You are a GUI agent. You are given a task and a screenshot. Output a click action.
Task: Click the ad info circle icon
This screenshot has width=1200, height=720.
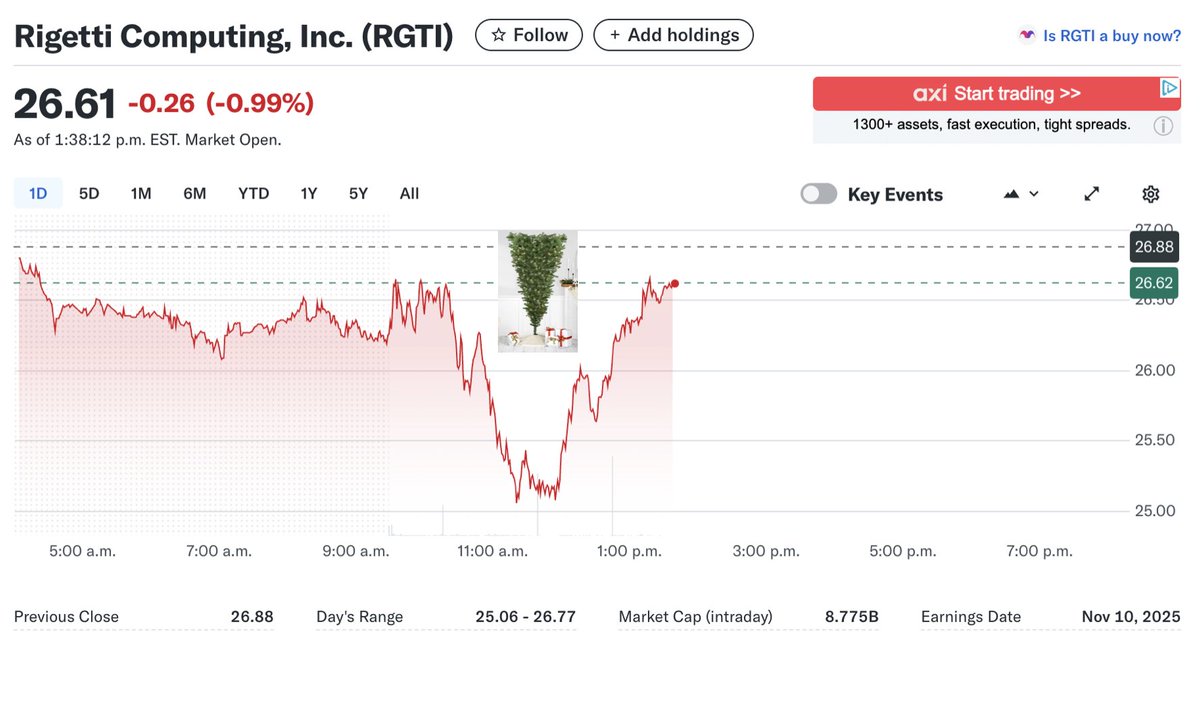tap(1163, 126)
